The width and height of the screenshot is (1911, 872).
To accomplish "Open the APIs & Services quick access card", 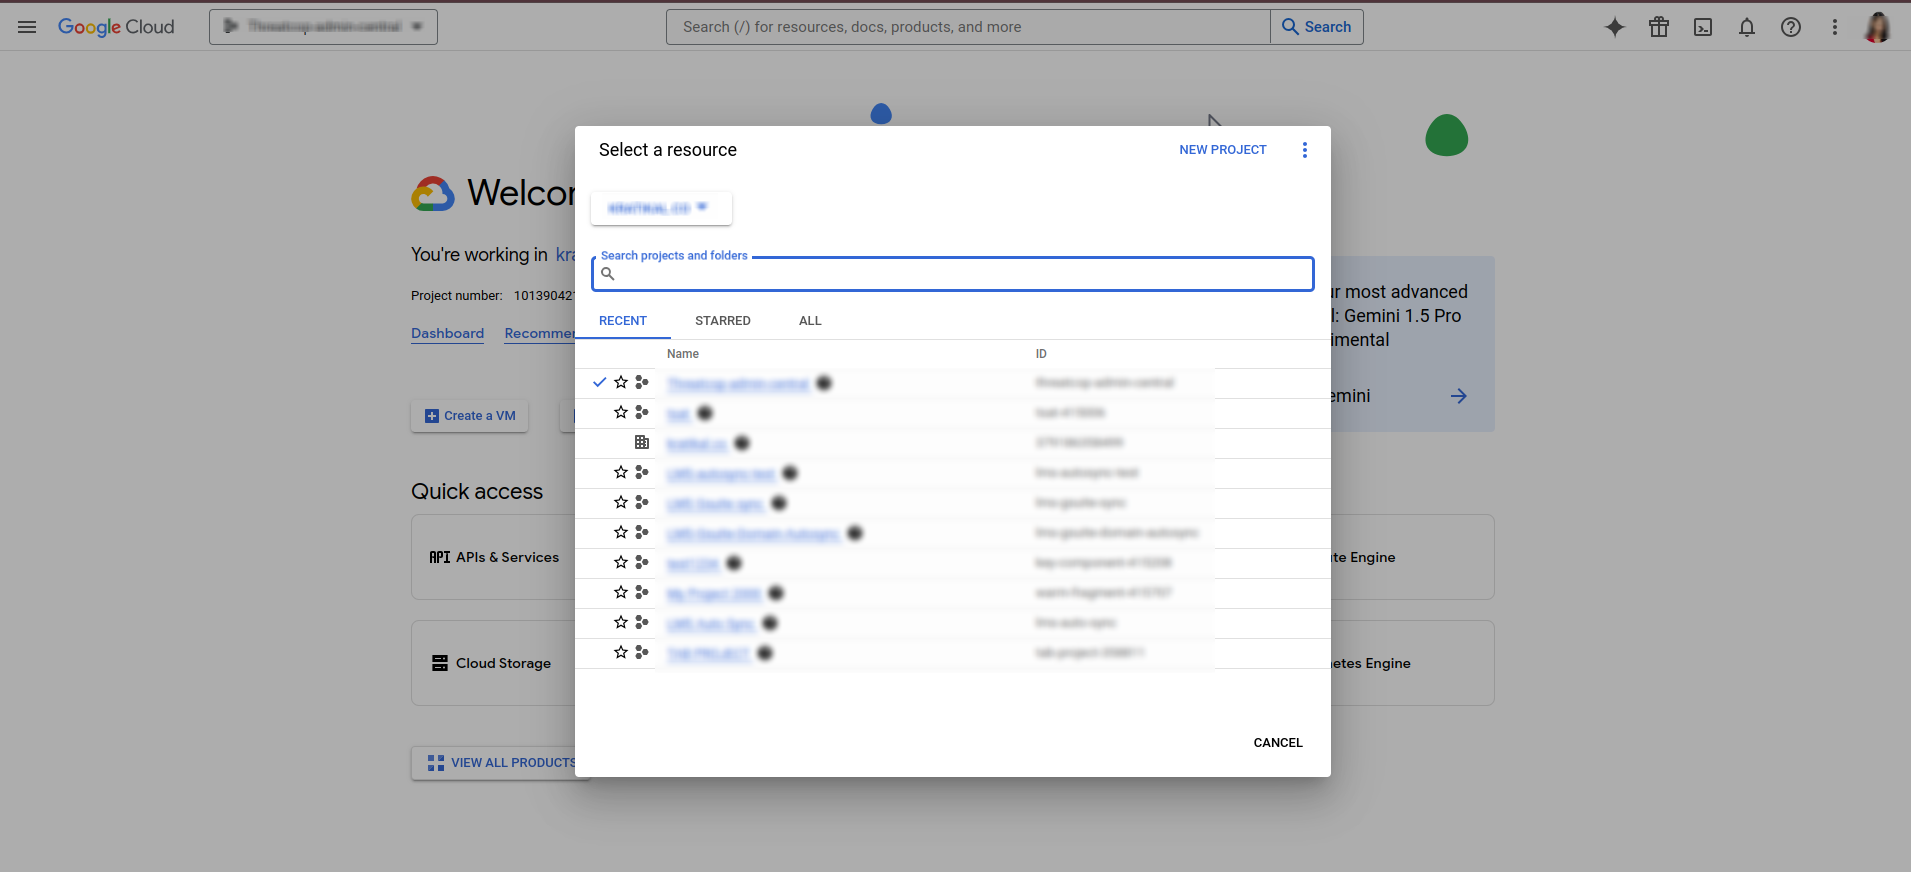I will coord(494,557).
